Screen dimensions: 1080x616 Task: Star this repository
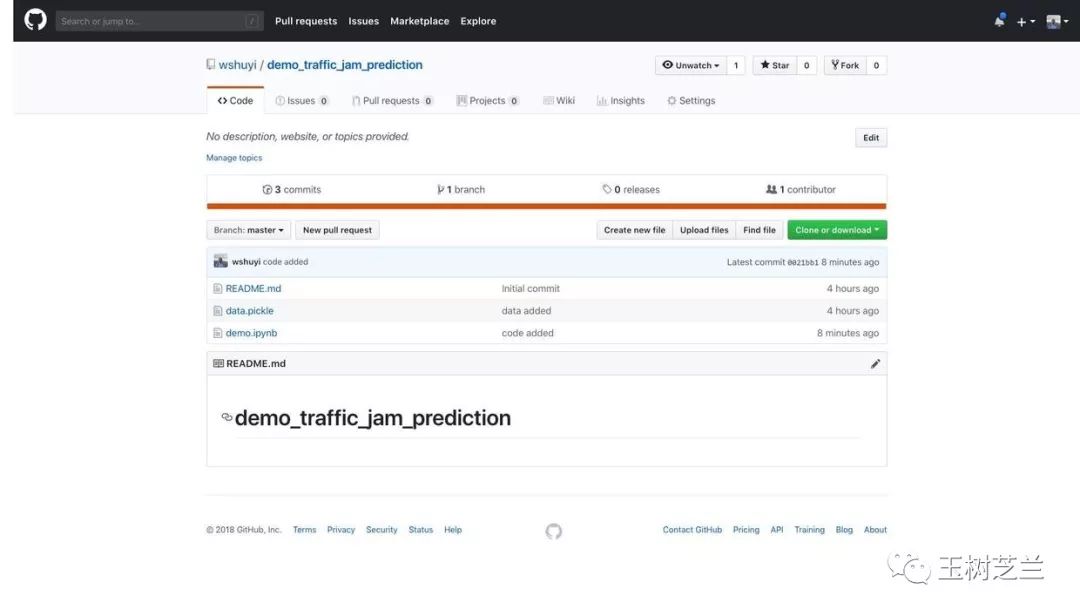[x=775, y=65]
